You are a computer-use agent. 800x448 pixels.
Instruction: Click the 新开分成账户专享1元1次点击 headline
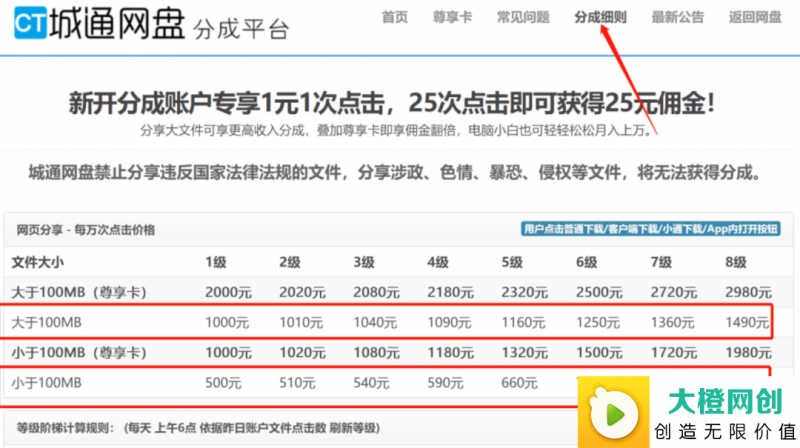392,103
